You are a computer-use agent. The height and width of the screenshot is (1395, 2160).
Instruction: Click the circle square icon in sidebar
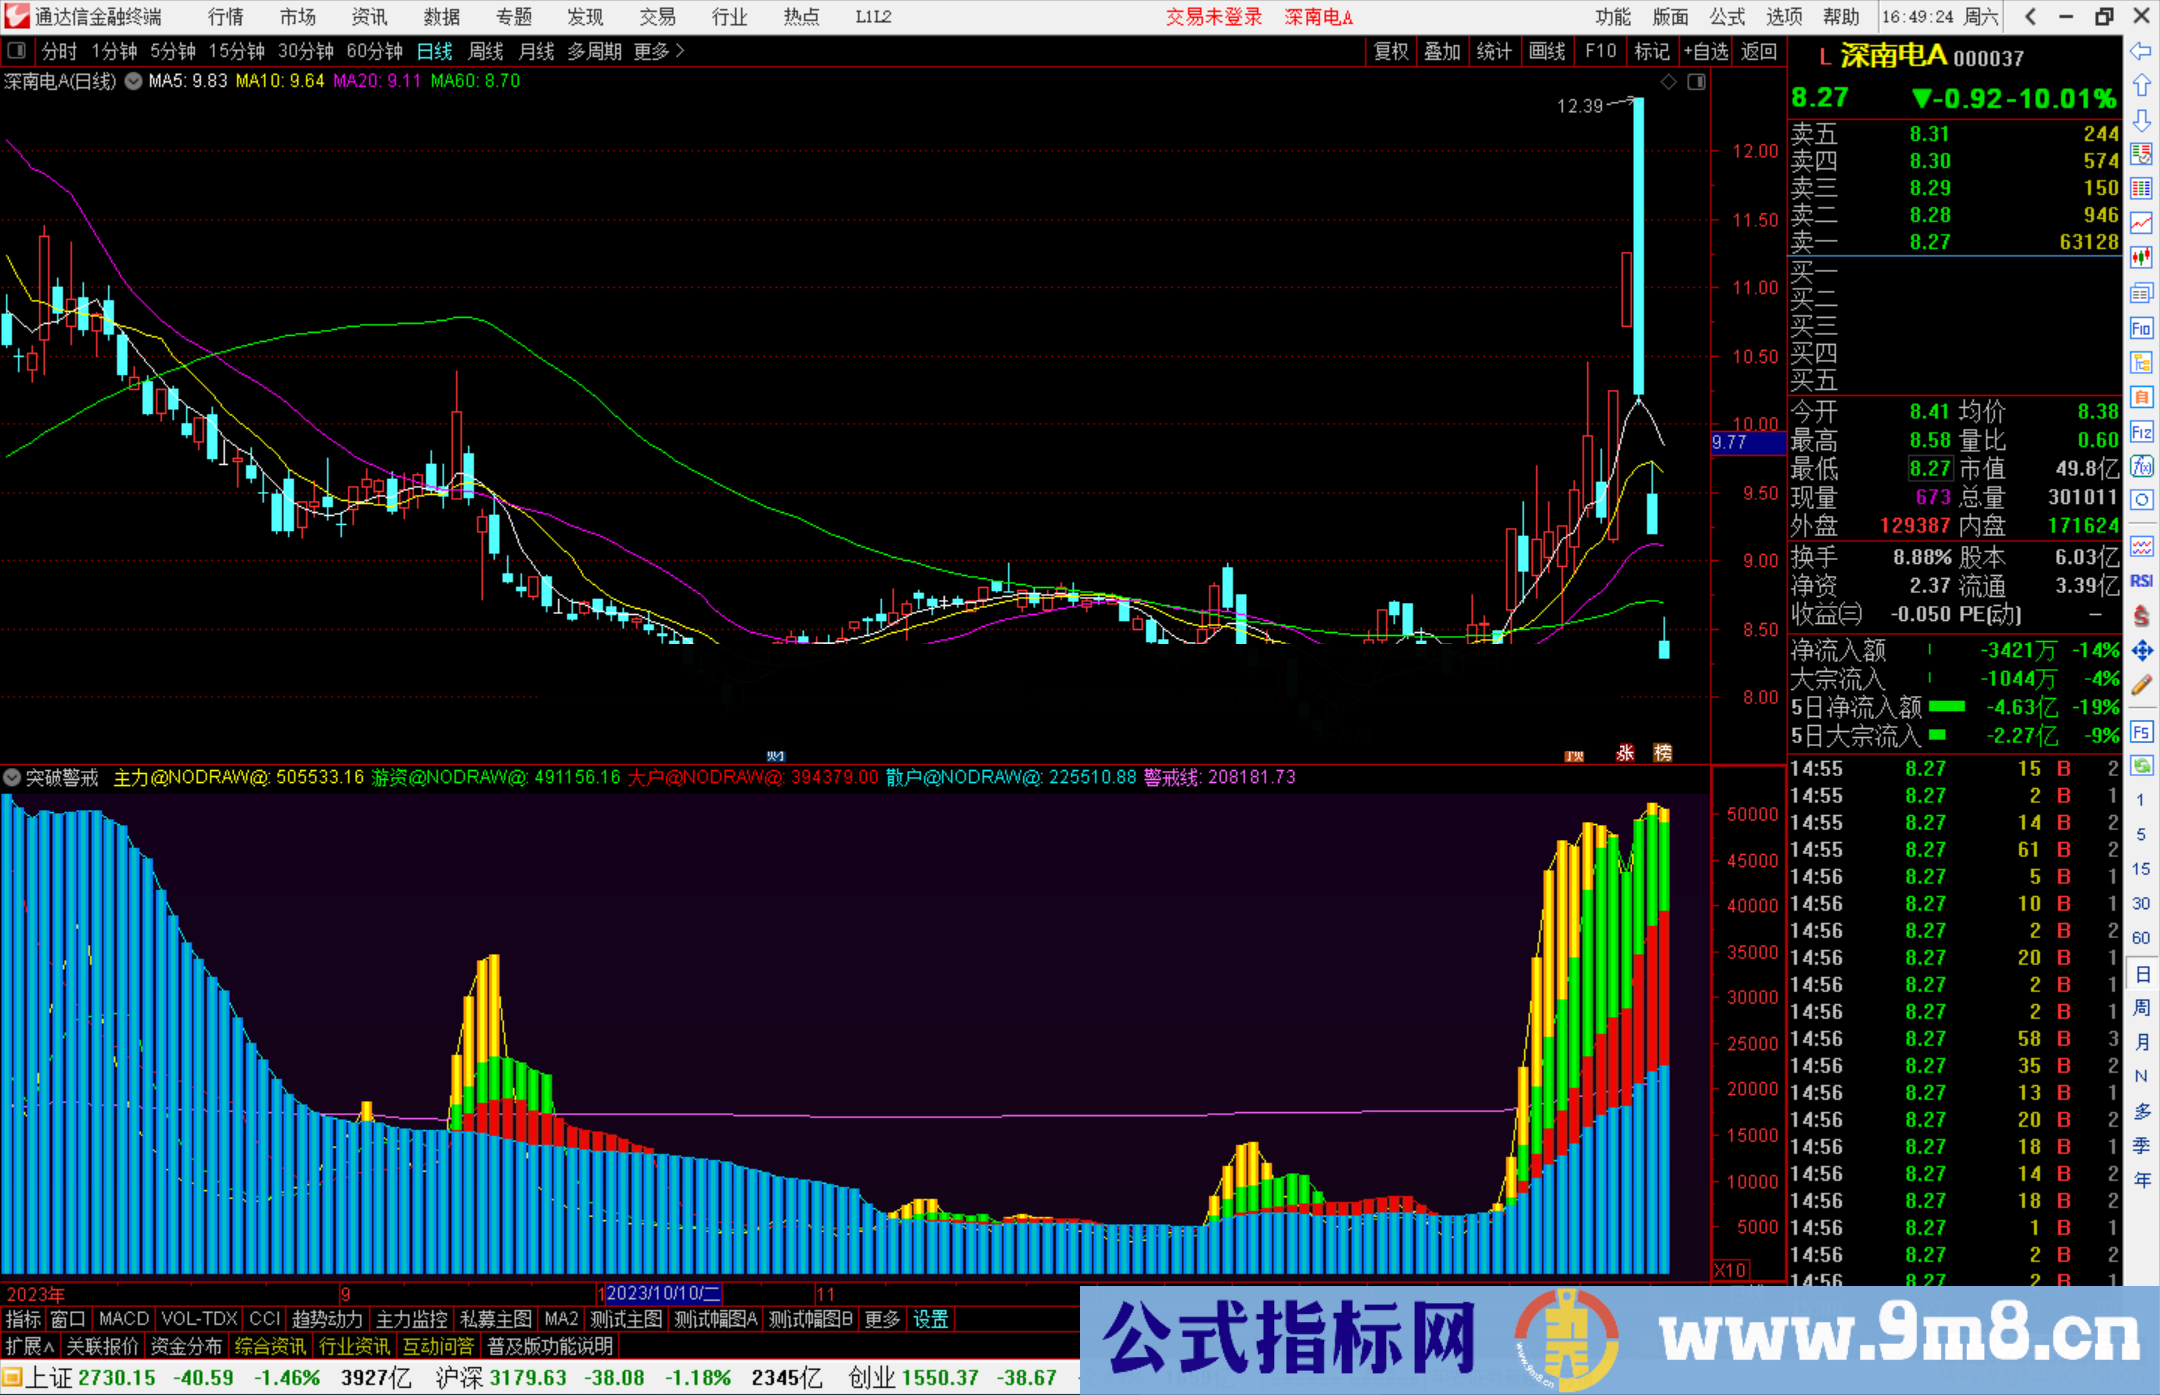pyautogui.click(x=2141, y=500)
